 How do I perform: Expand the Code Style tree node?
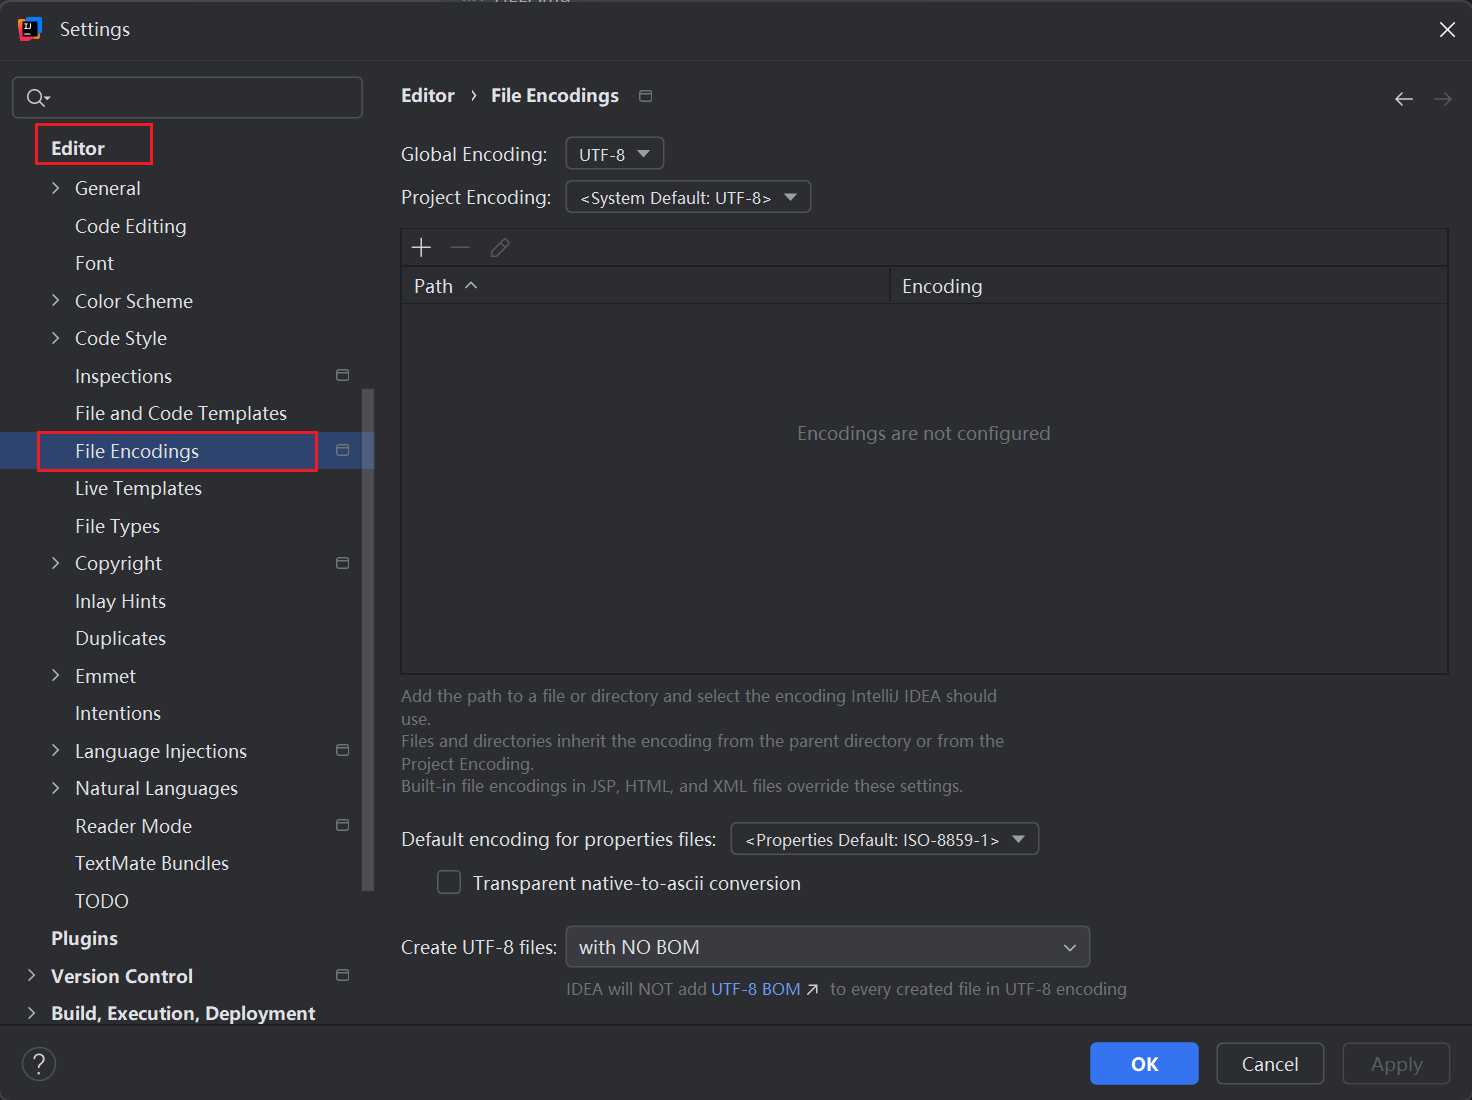pyautogui.click(x=56, y=339)
